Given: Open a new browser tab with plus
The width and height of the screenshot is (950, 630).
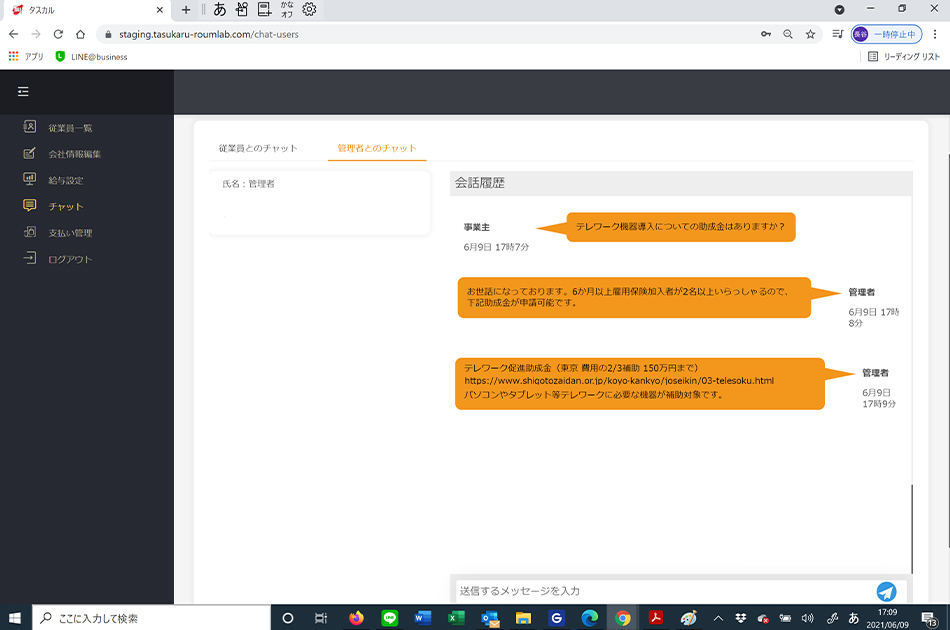Looking at the screenshot, I should coord(186,10).
